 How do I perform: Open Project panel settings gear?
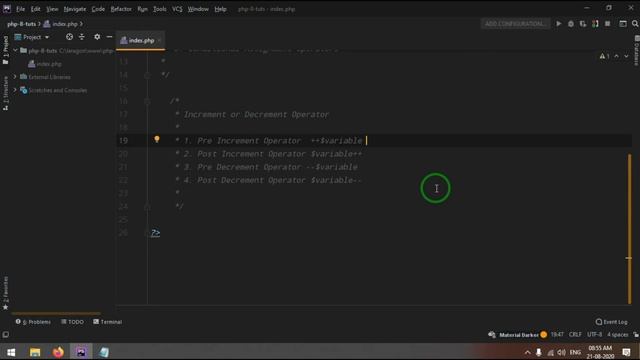pyautogui.click(x=97, y=37)
